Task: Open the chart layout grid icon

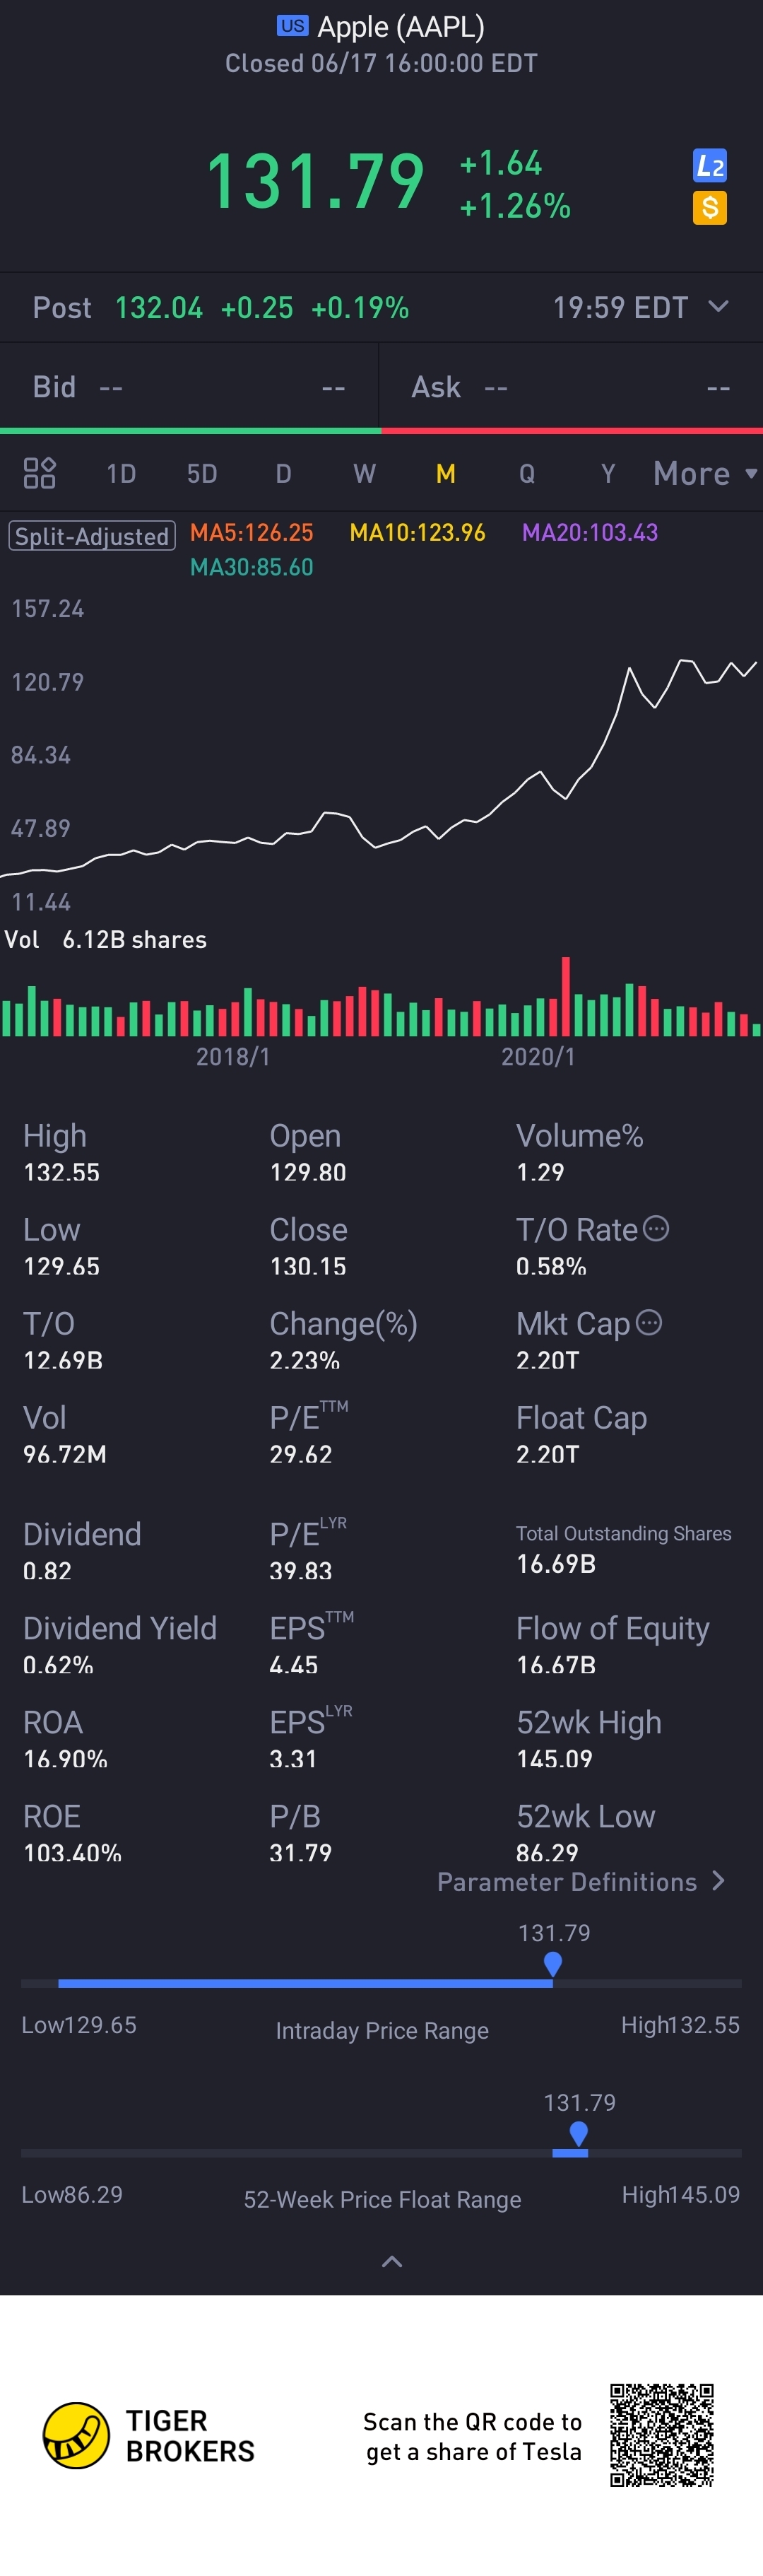Action: [x=39, y=473]
